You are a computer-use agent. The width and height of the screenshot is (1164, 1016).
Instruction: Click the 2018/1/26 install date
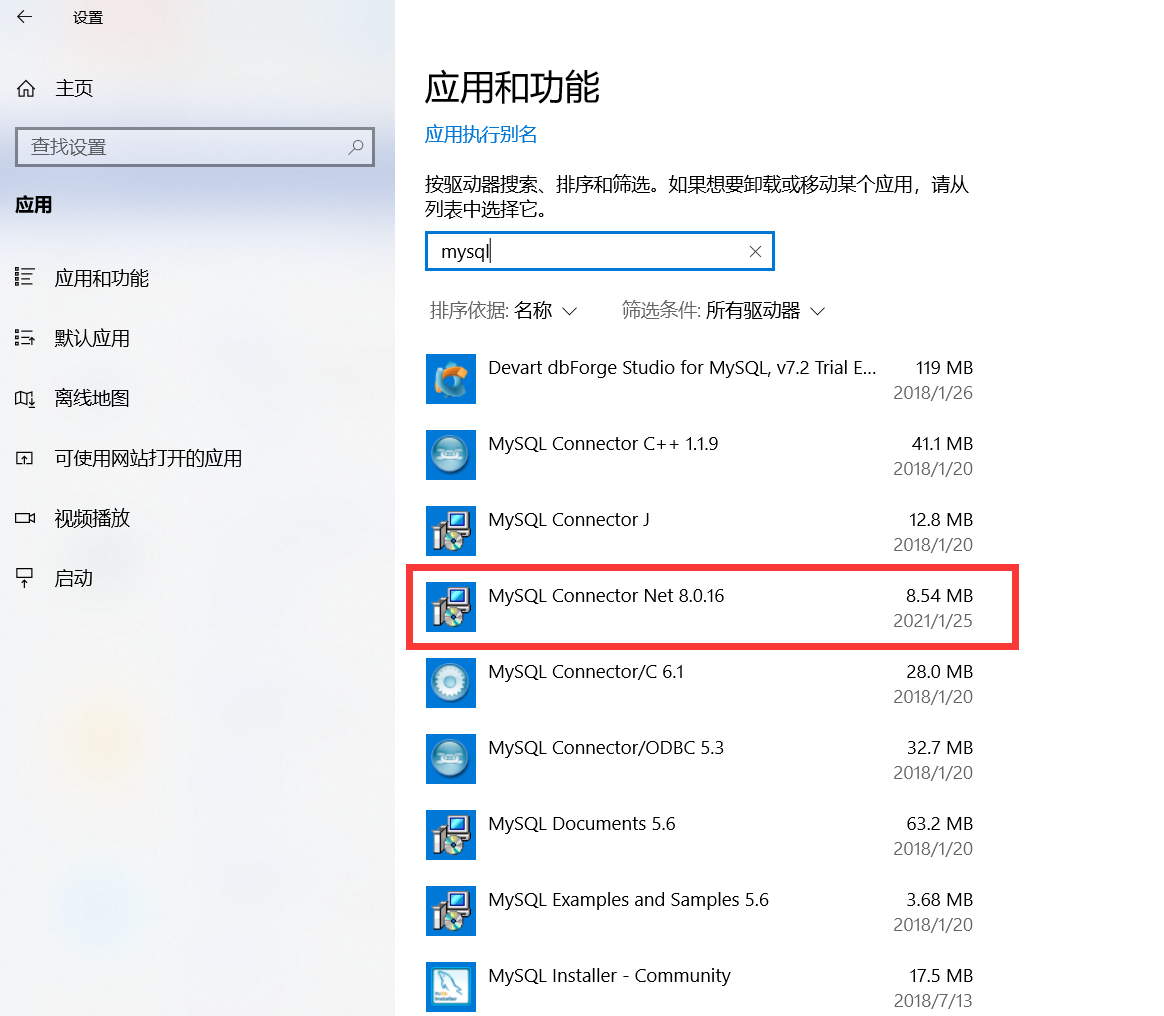tap(933, 393)
